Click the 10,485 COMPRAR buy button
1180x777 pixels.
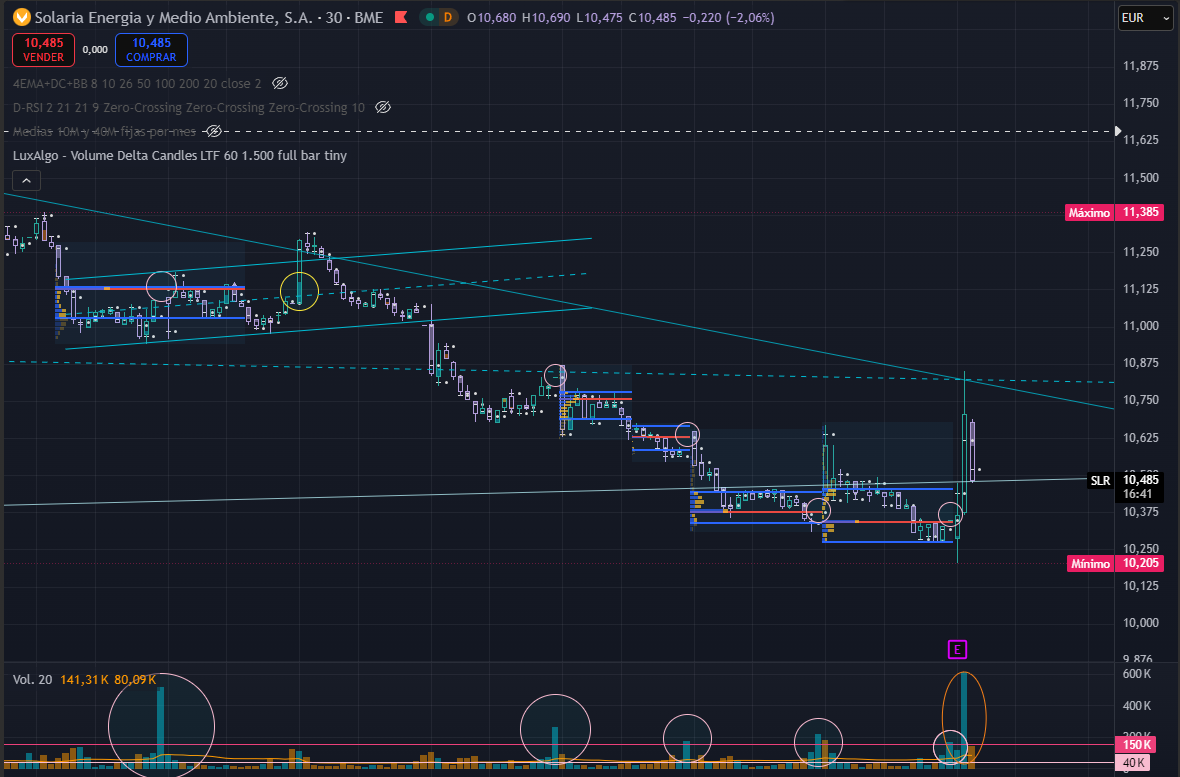(151, 50)
